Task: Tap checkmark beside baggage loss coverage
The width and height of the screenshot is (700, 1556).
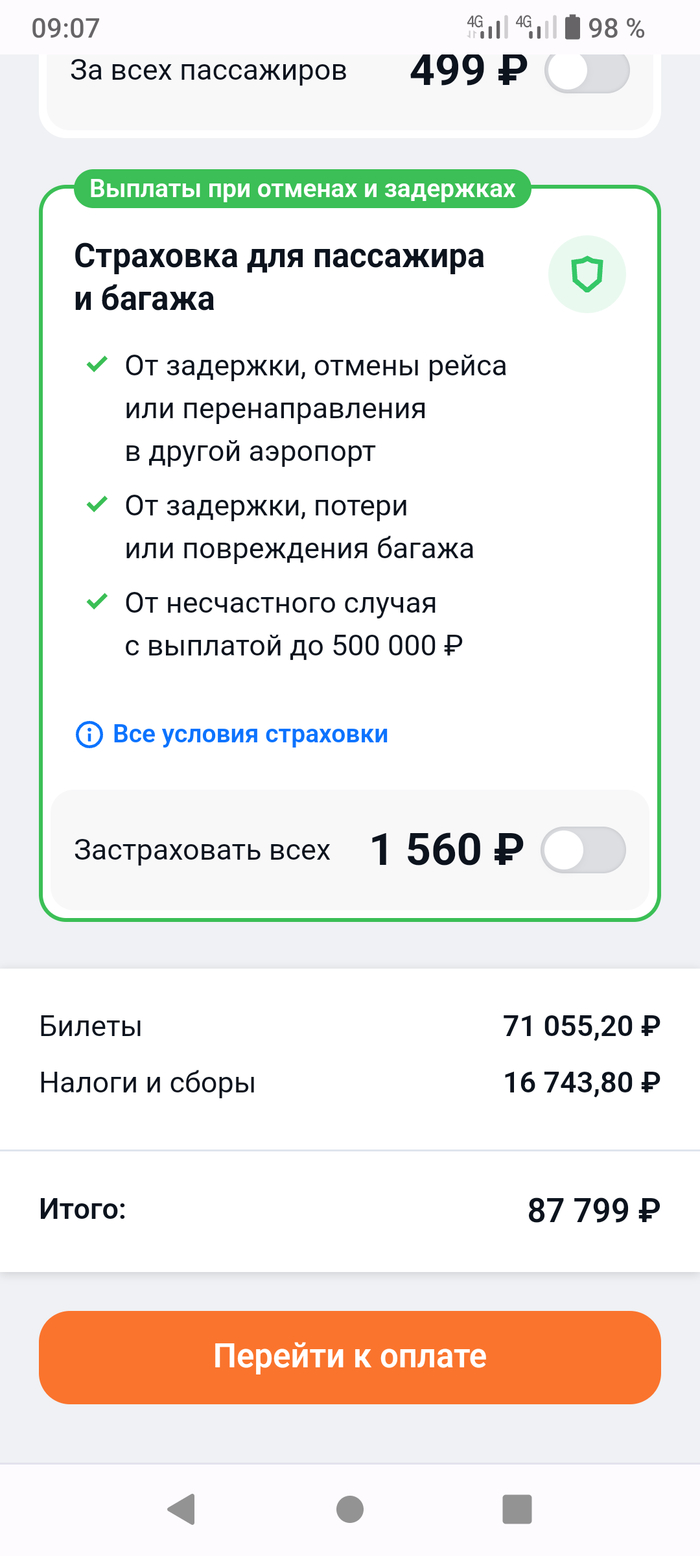Action: pyautogui.click(x=97, y=506)
